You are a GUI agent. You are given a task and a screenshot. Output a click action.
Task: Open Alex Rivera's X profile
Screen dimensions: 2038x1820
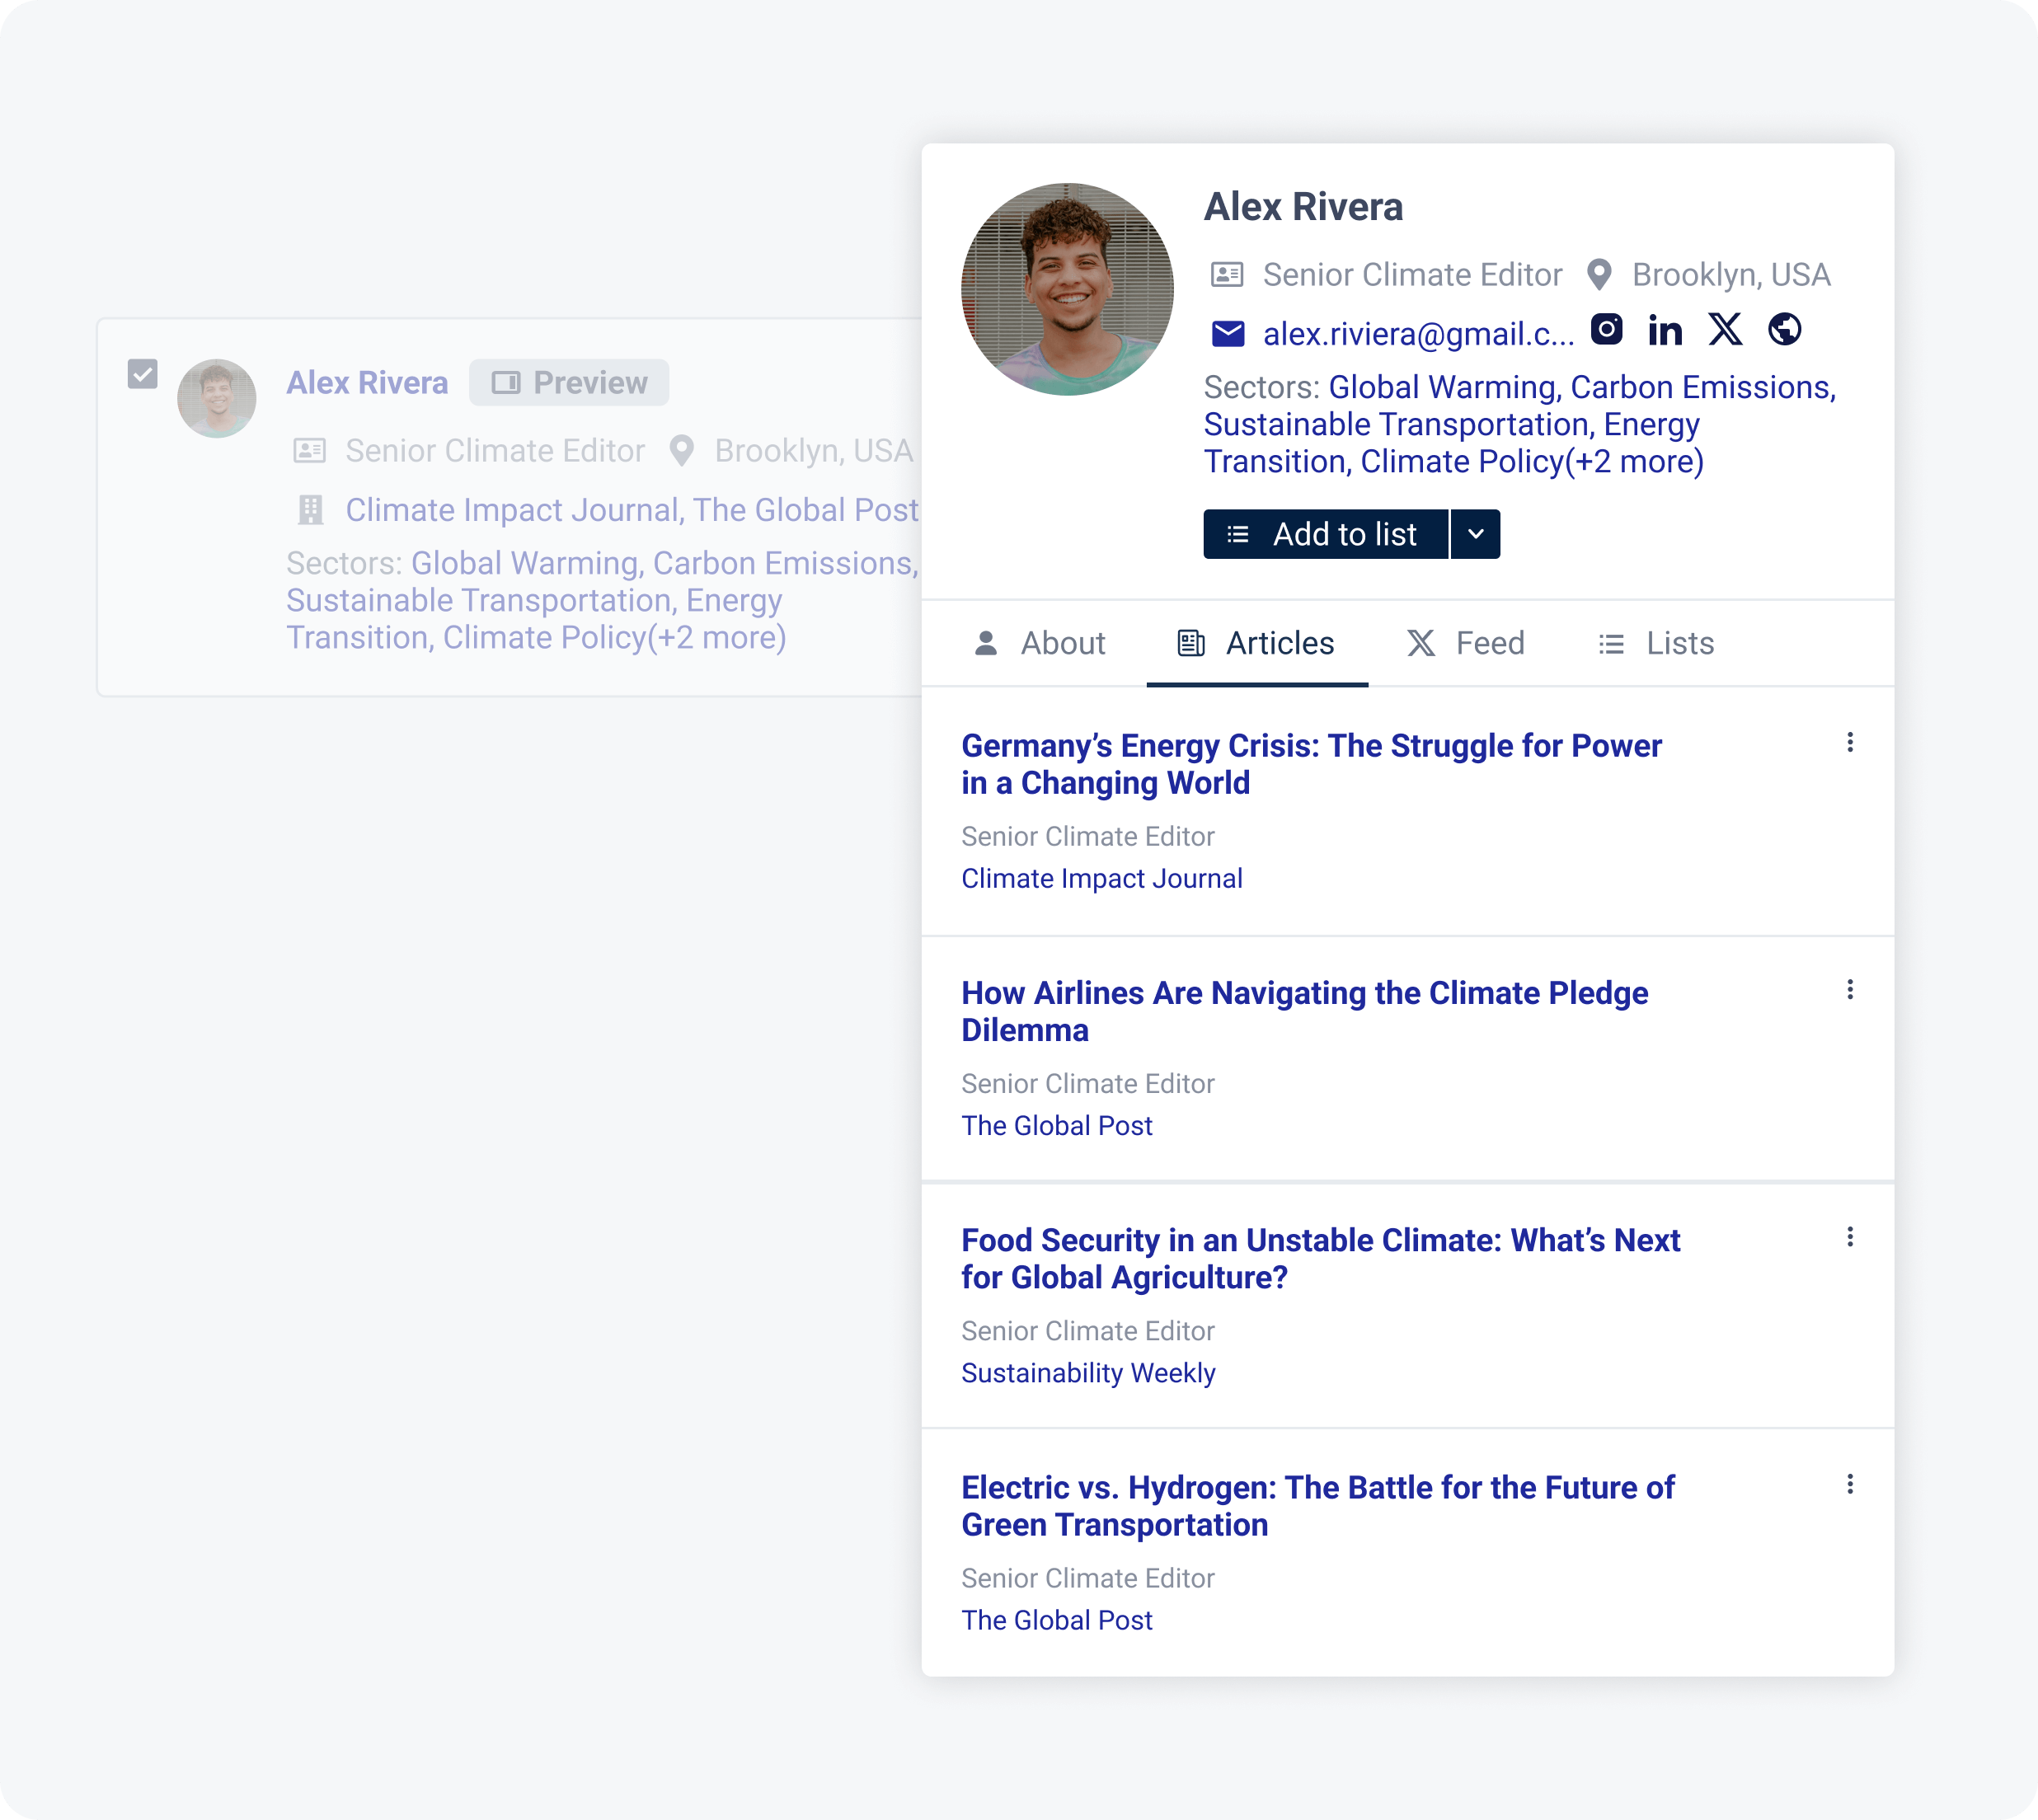click(x=1725, y=330)
